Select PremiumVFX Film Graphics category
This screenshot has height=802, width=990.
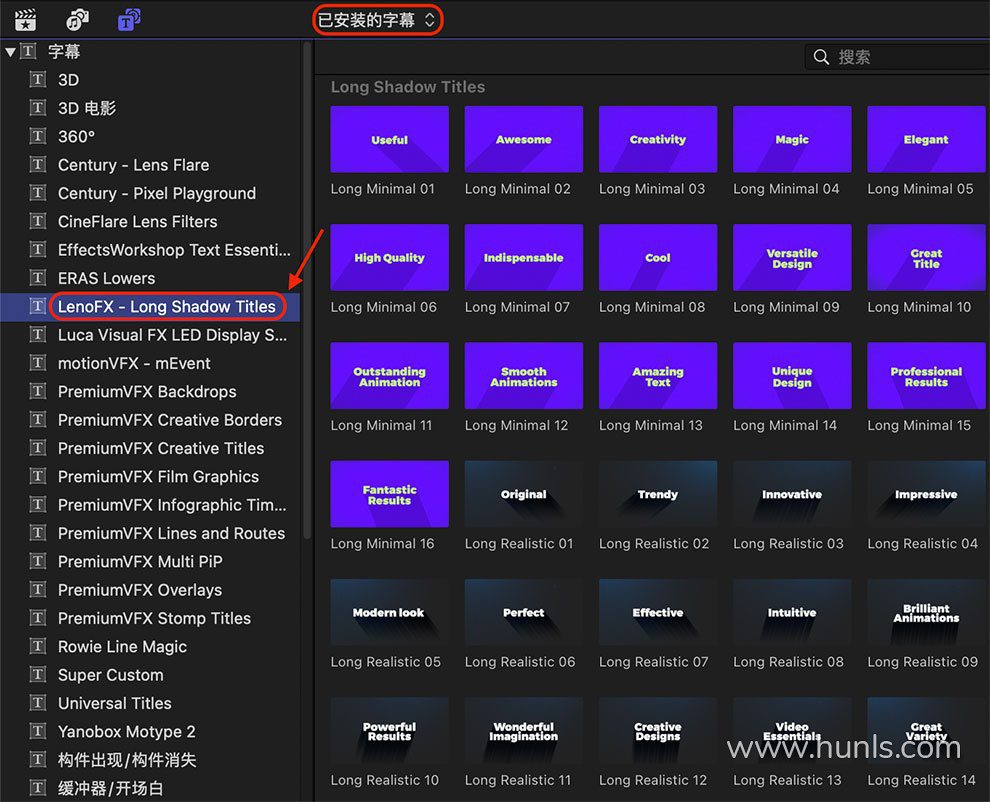(150, 477)
